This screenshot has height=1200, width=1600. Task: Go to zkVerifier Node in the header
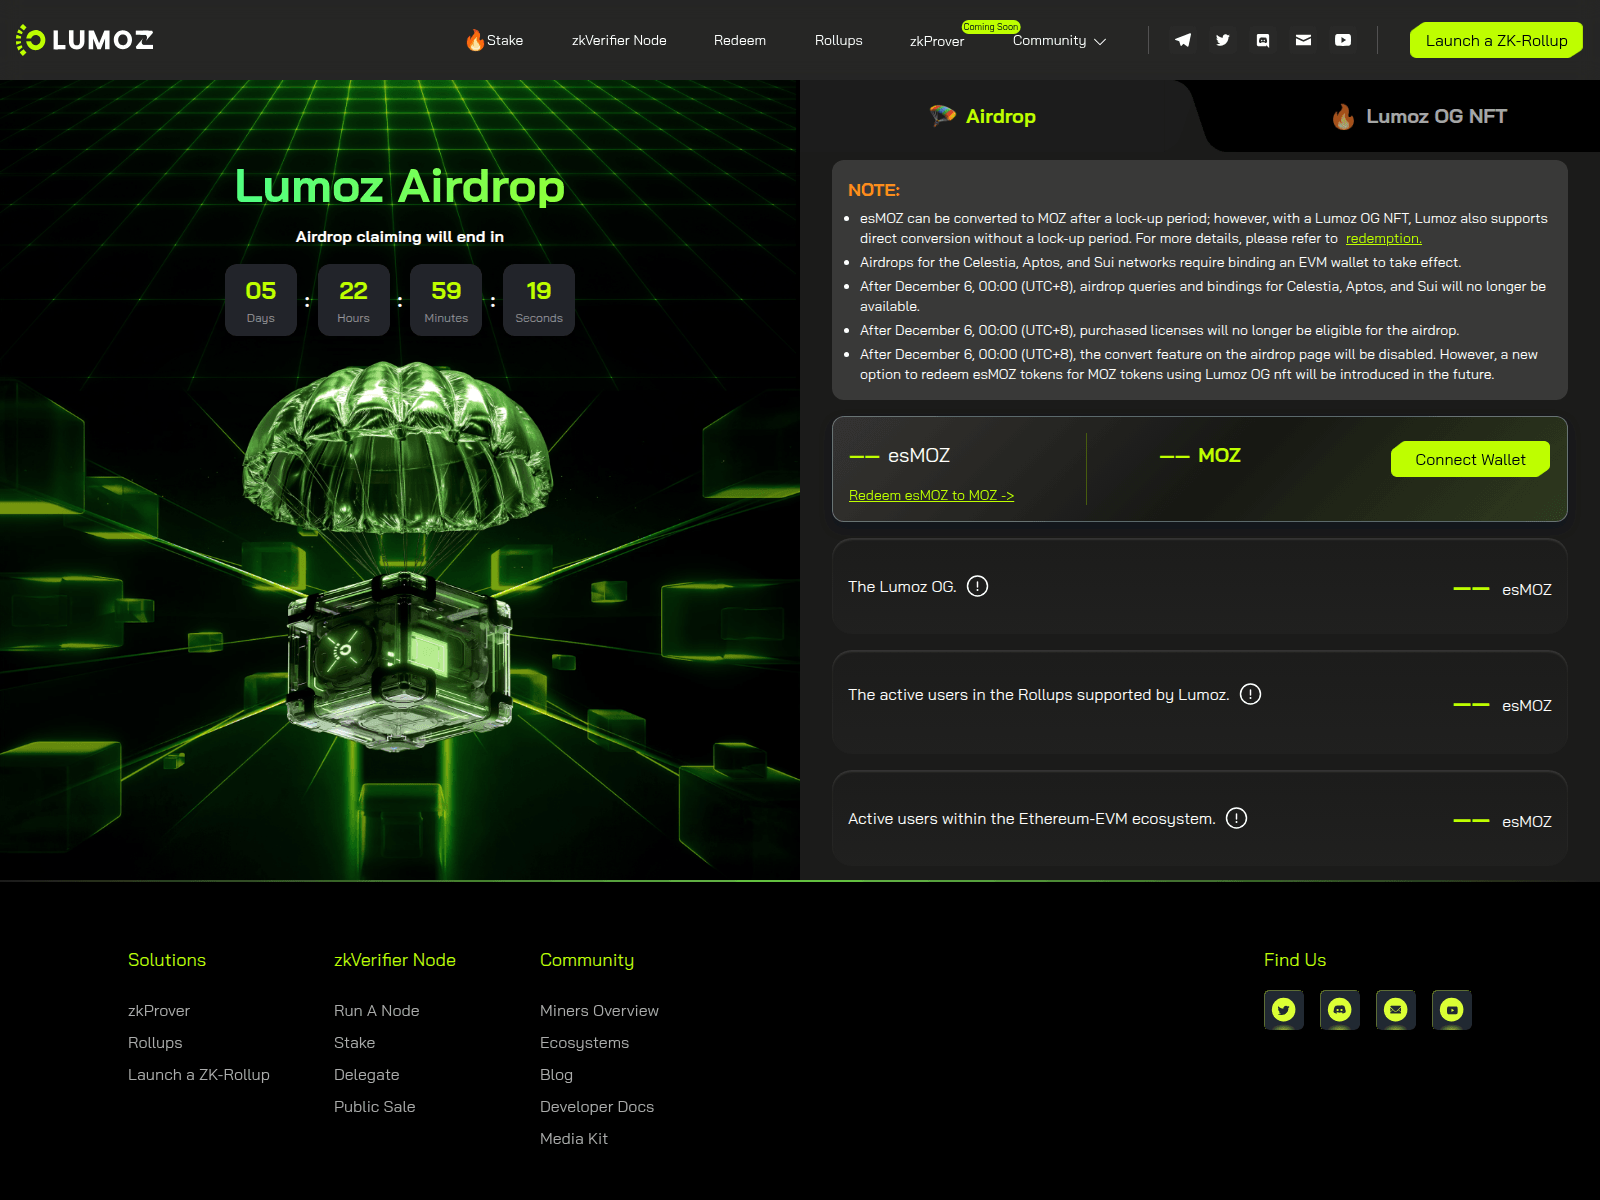click(619, 41)
